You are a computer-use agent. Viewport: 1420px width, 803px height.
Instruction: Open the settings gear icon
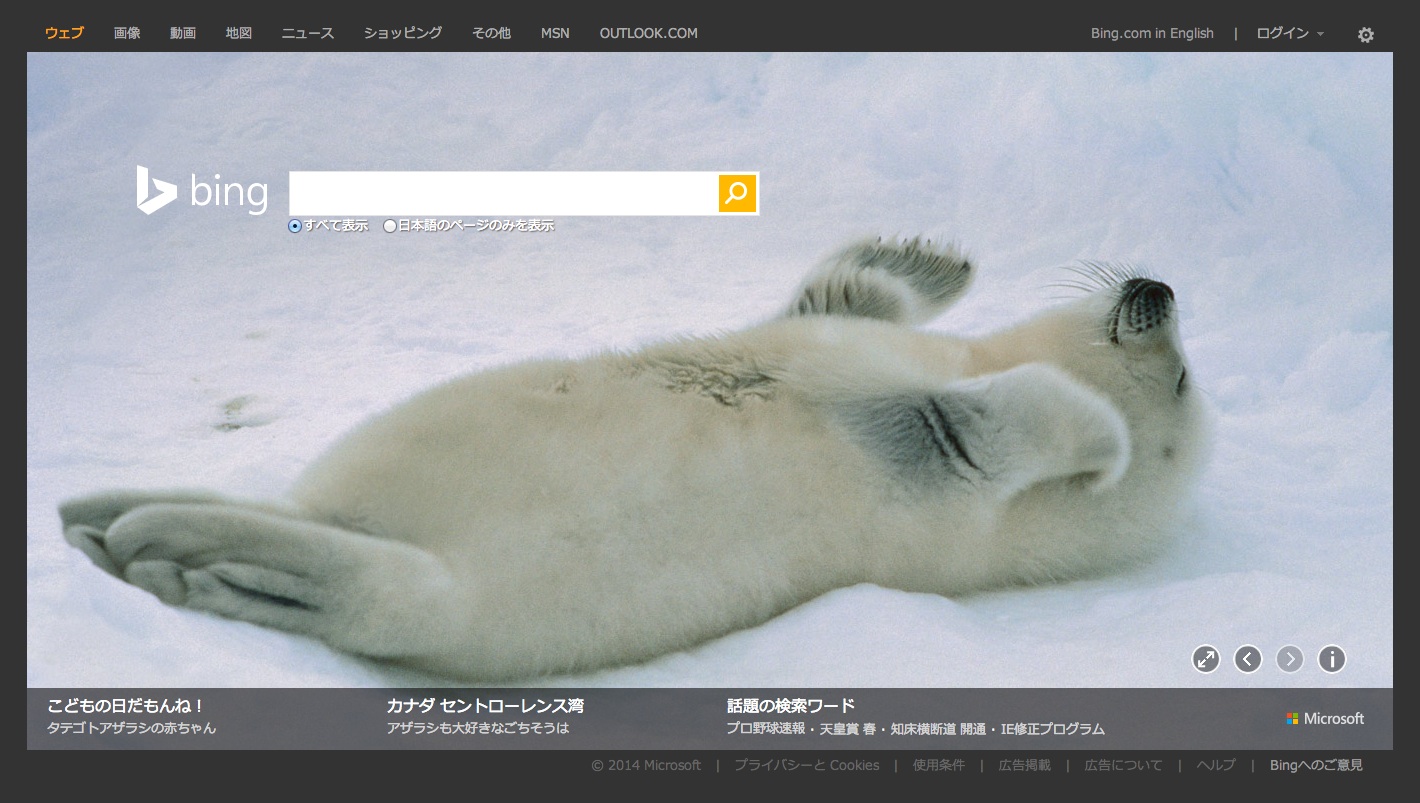coord(1365,35)
